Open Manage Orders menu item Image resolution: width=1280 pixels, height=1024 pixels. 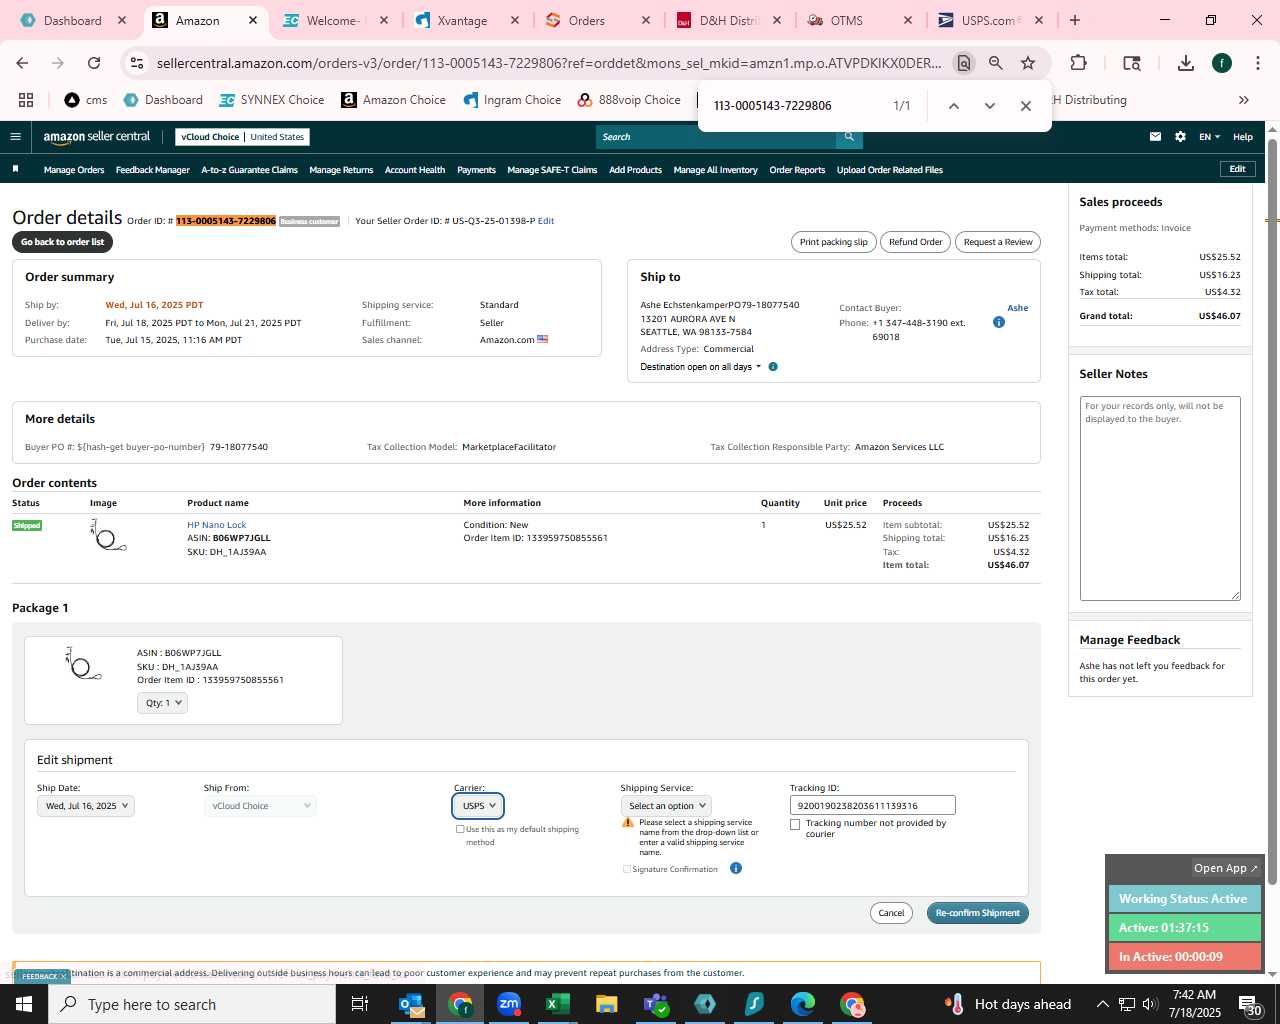74,170
